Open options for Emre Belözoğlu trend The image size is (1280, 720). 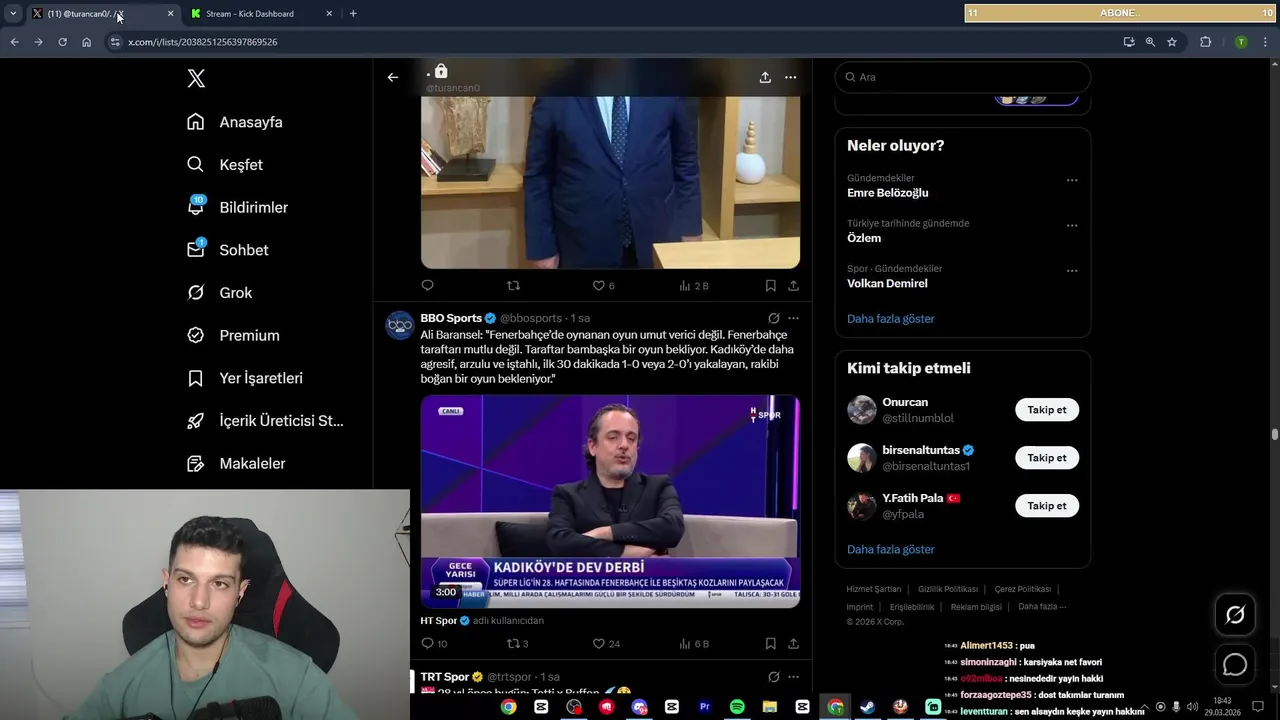click(1072, 181)
